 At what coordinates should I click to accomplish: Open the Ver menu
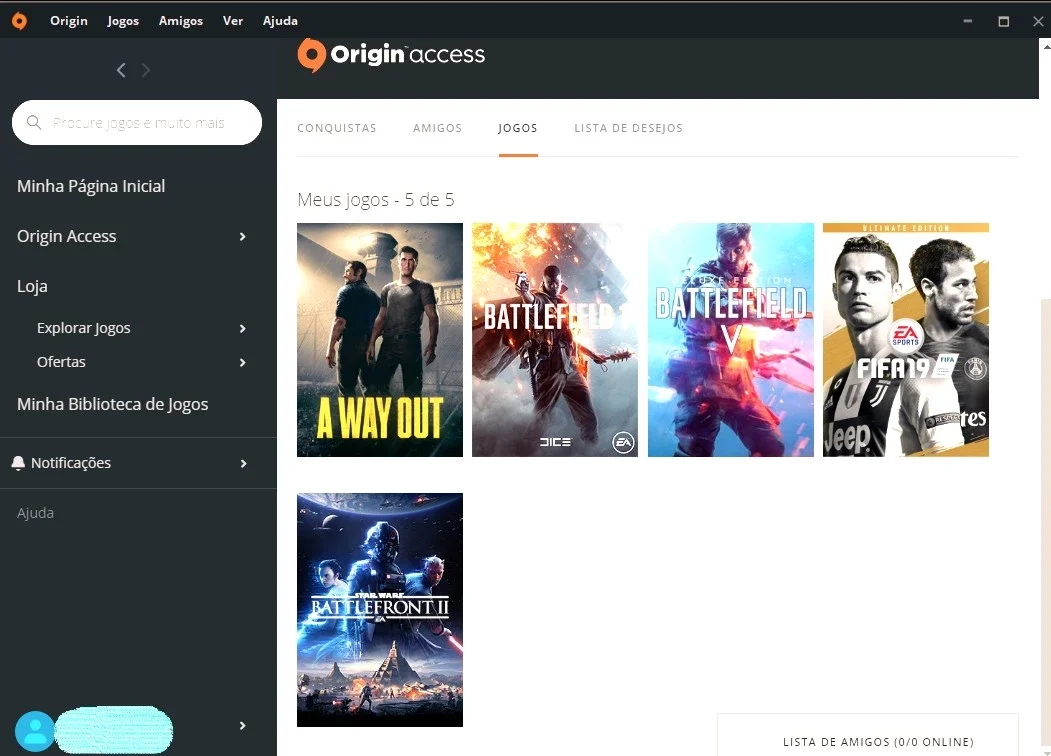(x=233, y=21)
